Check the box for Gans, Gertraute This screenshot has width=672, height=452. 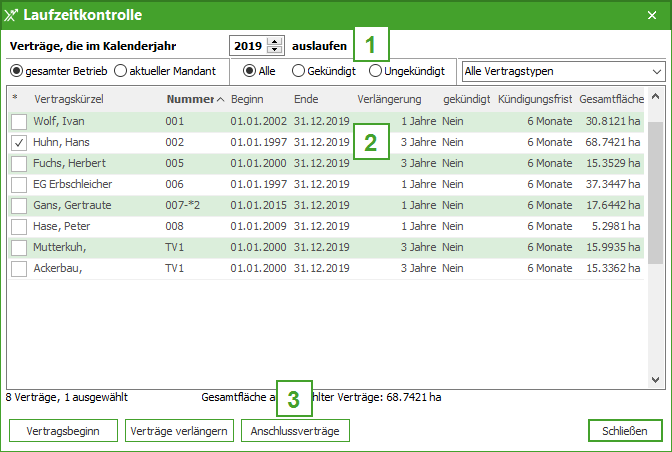pyautogui.click(x=19, y=205)
